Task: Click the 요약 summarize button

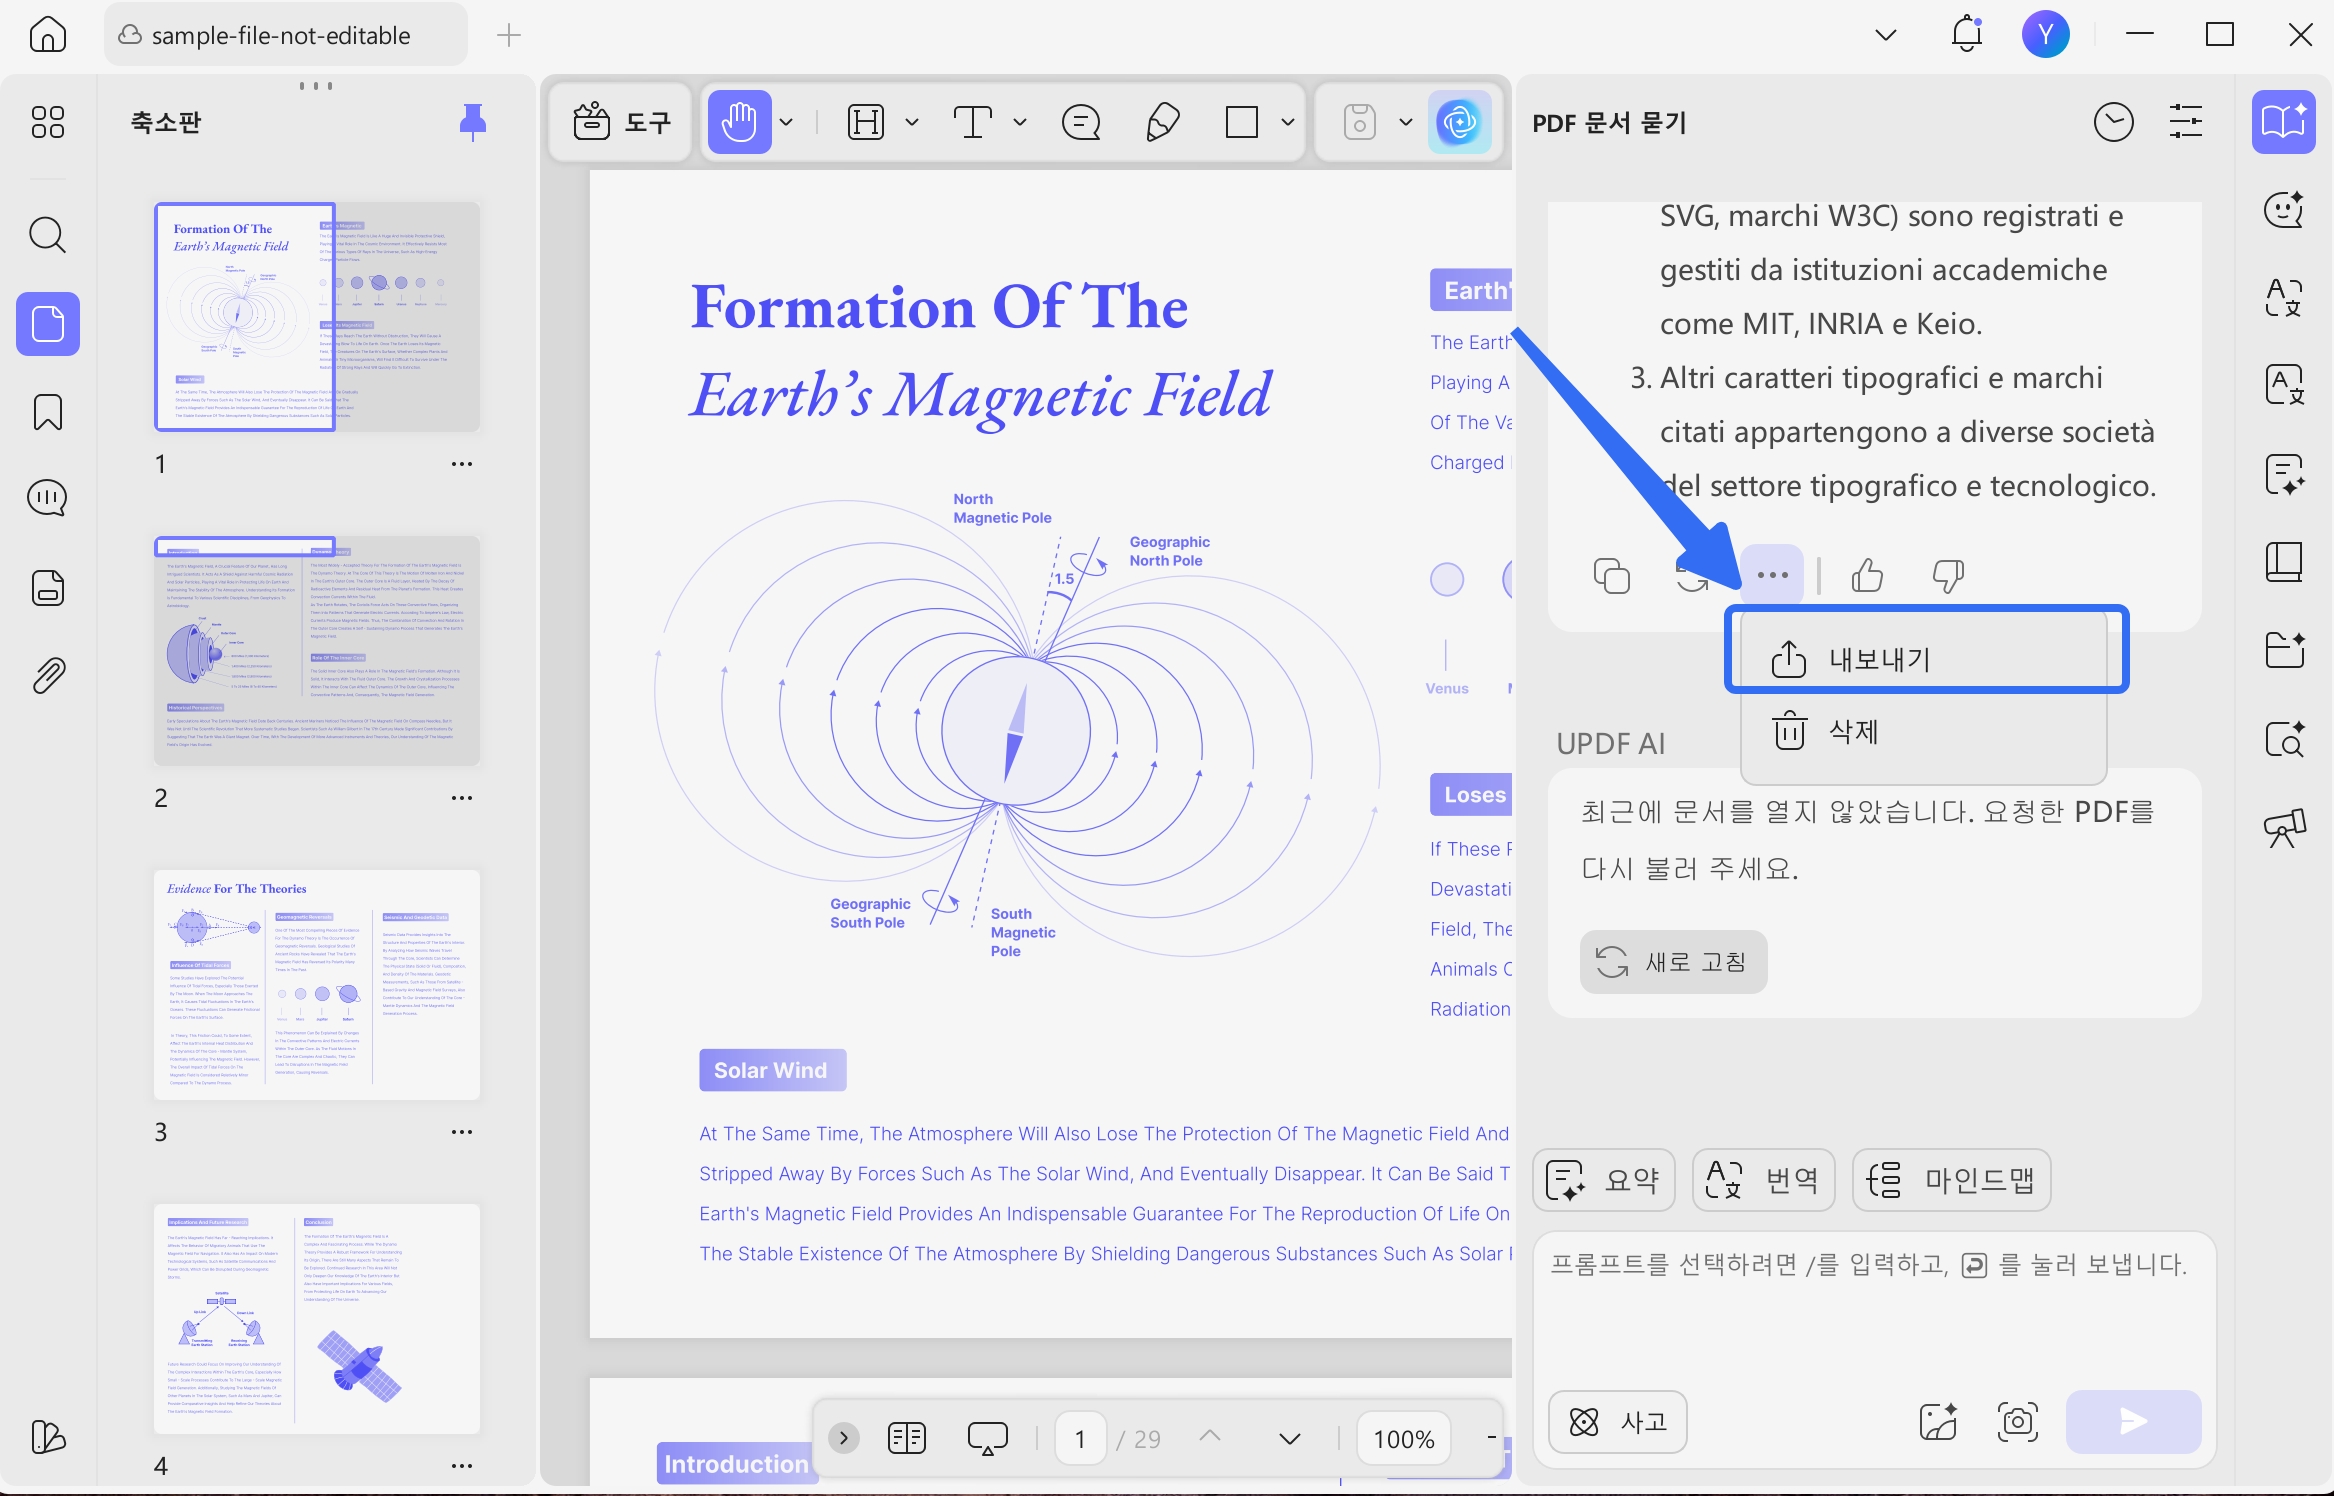Action: point(1603,1180)
